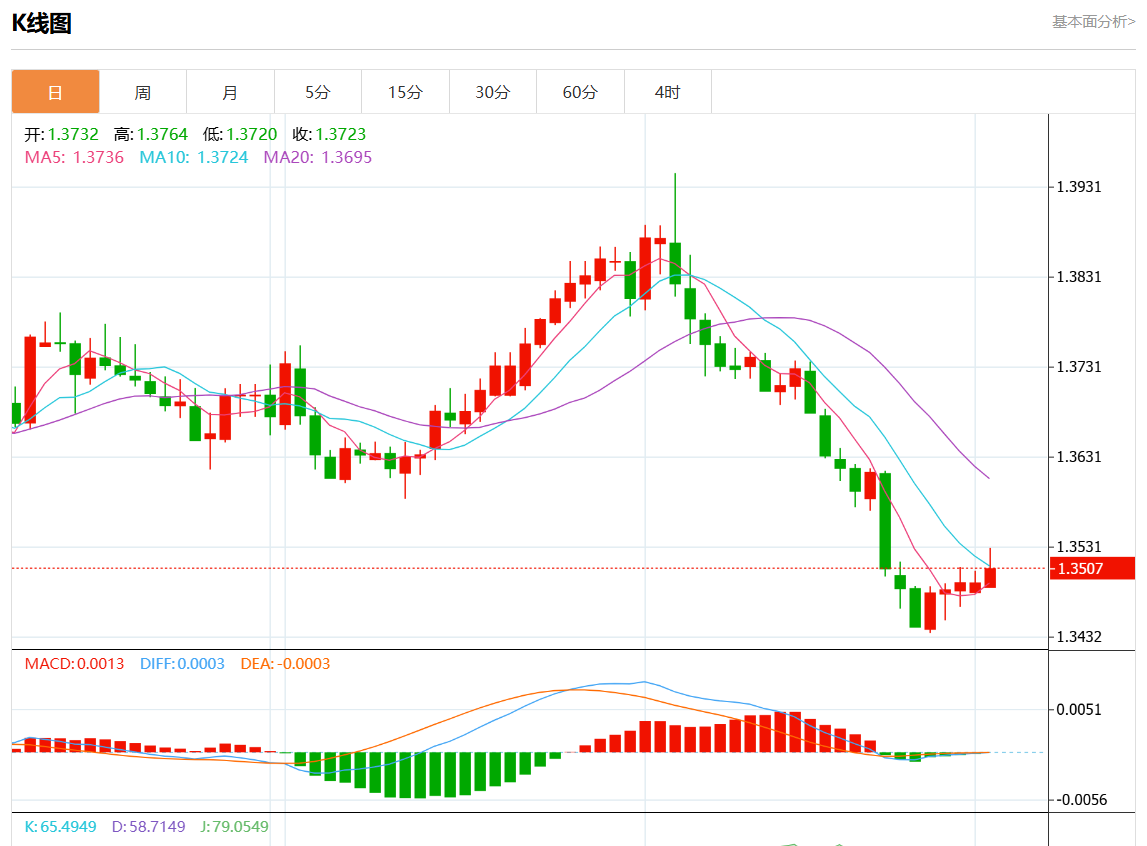Switch to the 5分 interval tab
The width and height of the screenshot is (1147, 846).
[317, 92]
